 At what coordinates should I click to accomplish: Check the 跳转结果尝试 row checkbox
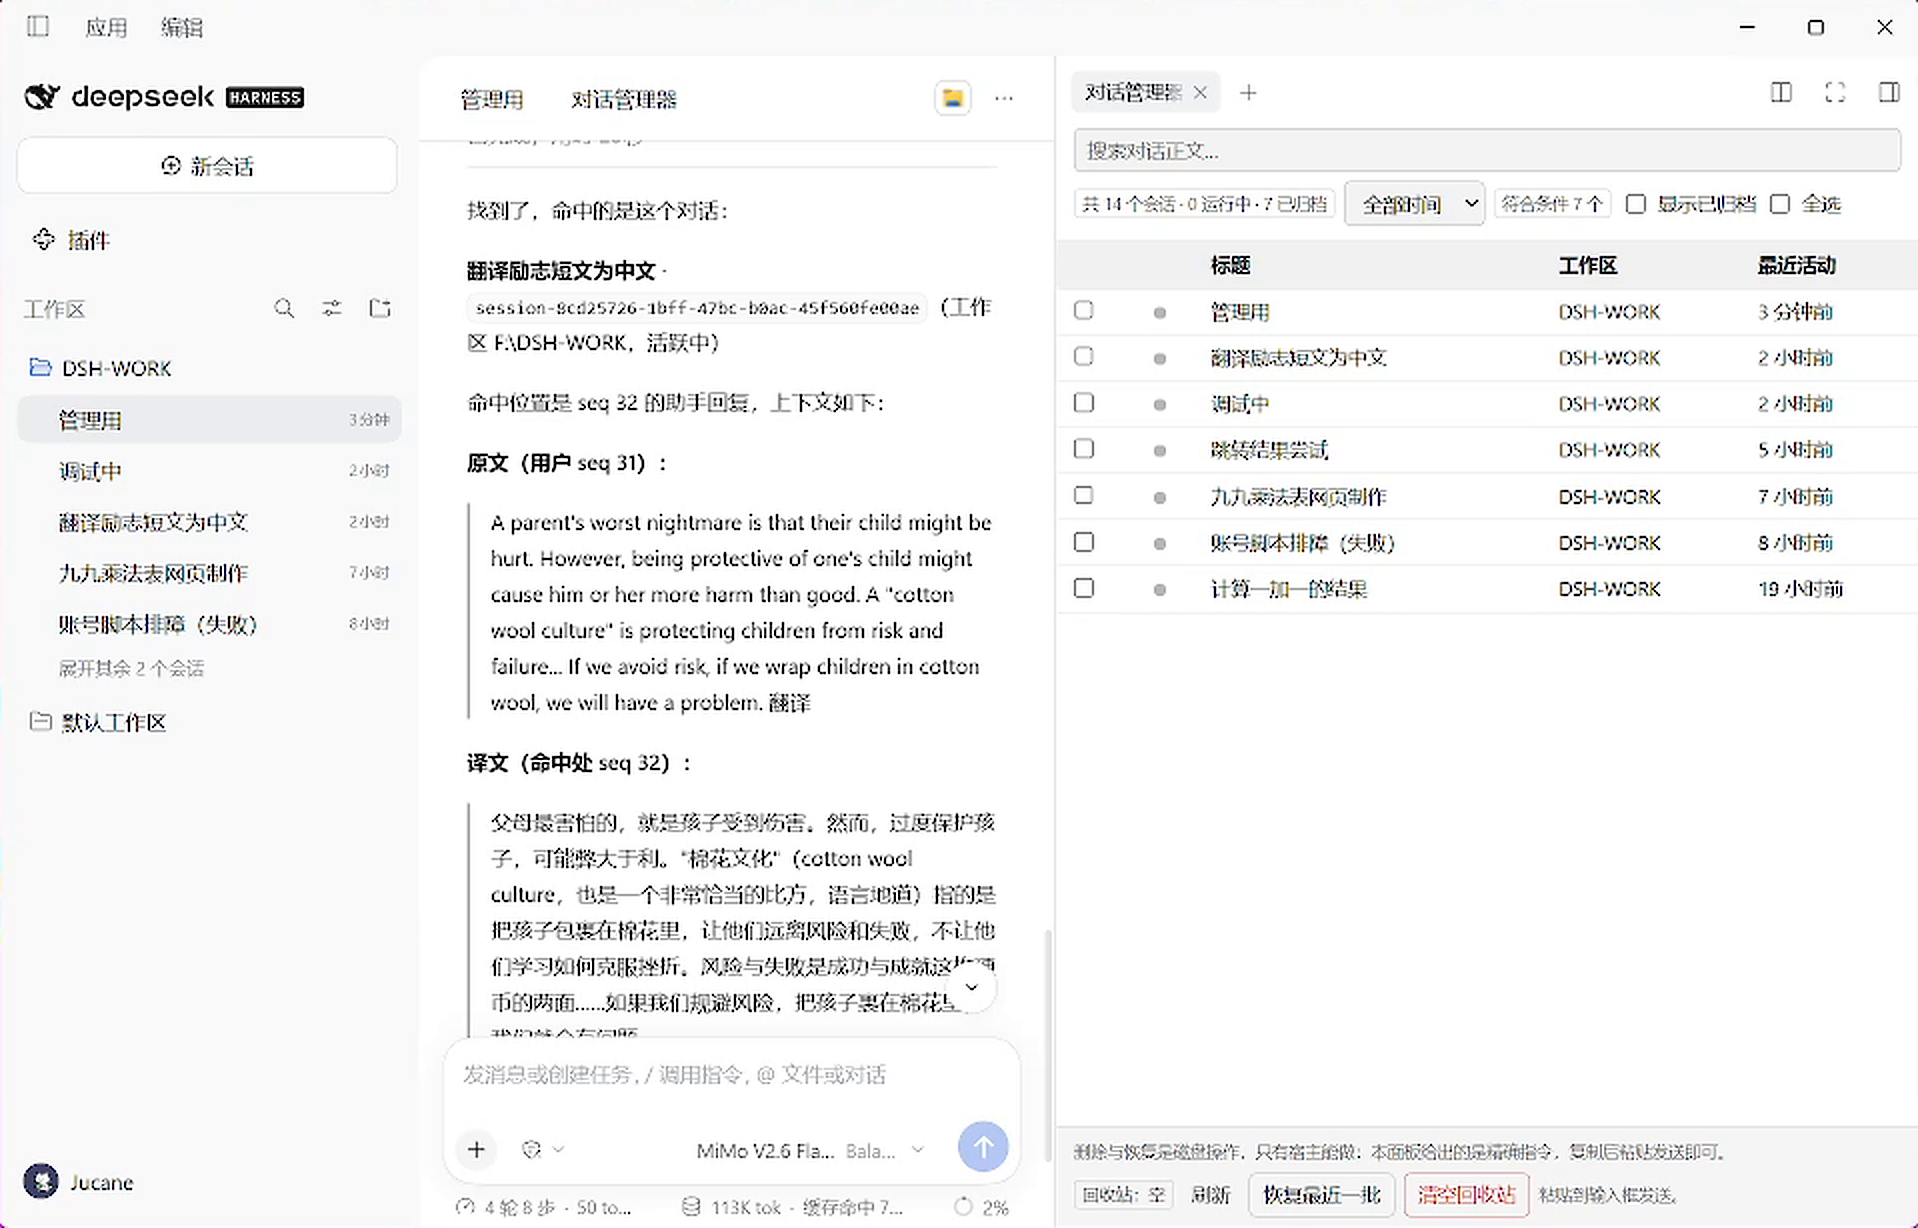[1083, 449]
